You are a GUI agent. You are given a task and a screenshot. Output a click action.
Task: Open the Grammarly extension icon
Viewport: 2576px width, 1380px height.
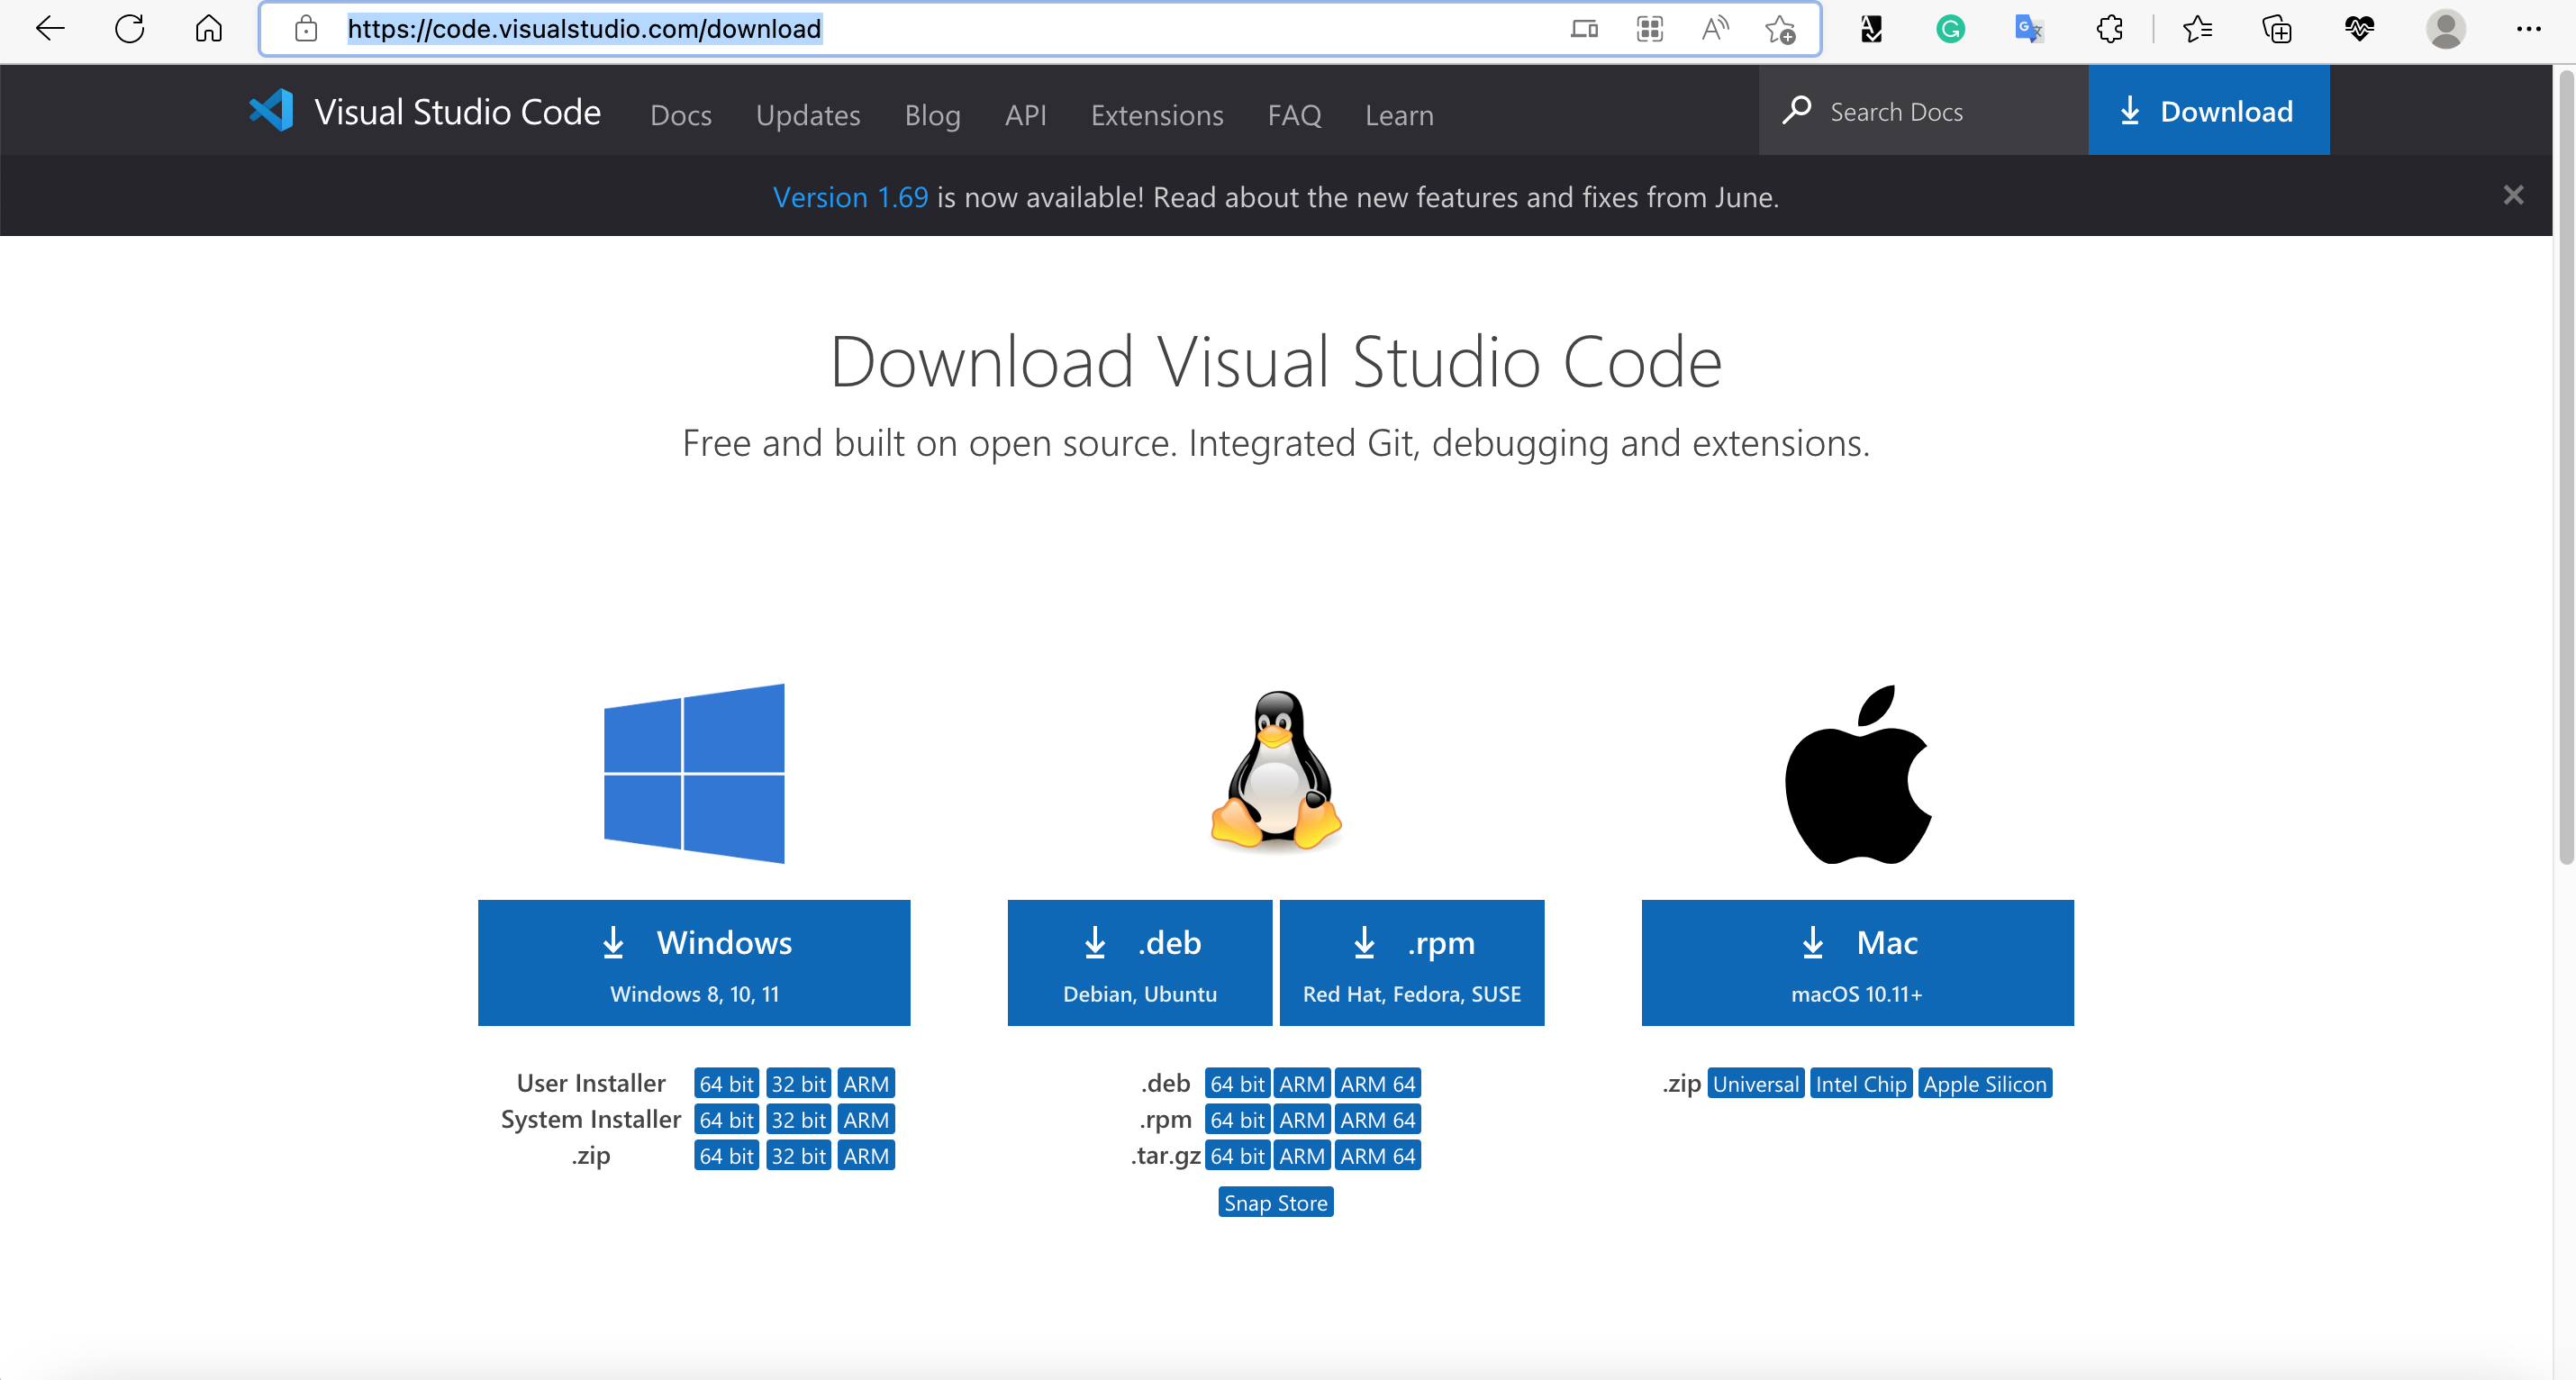1950,29
